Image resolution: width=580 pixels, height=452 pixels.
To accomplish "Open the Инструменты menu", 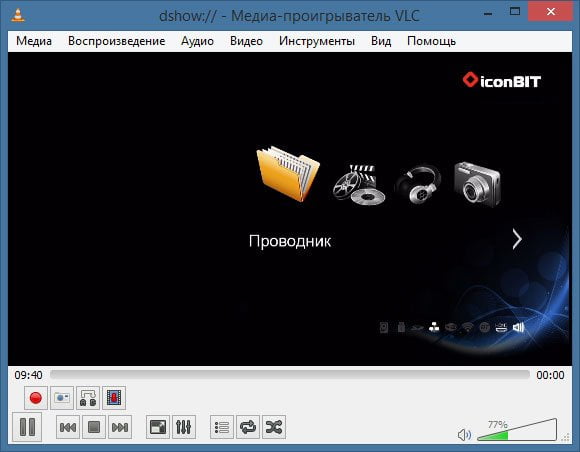I will [x=317, y=41].
